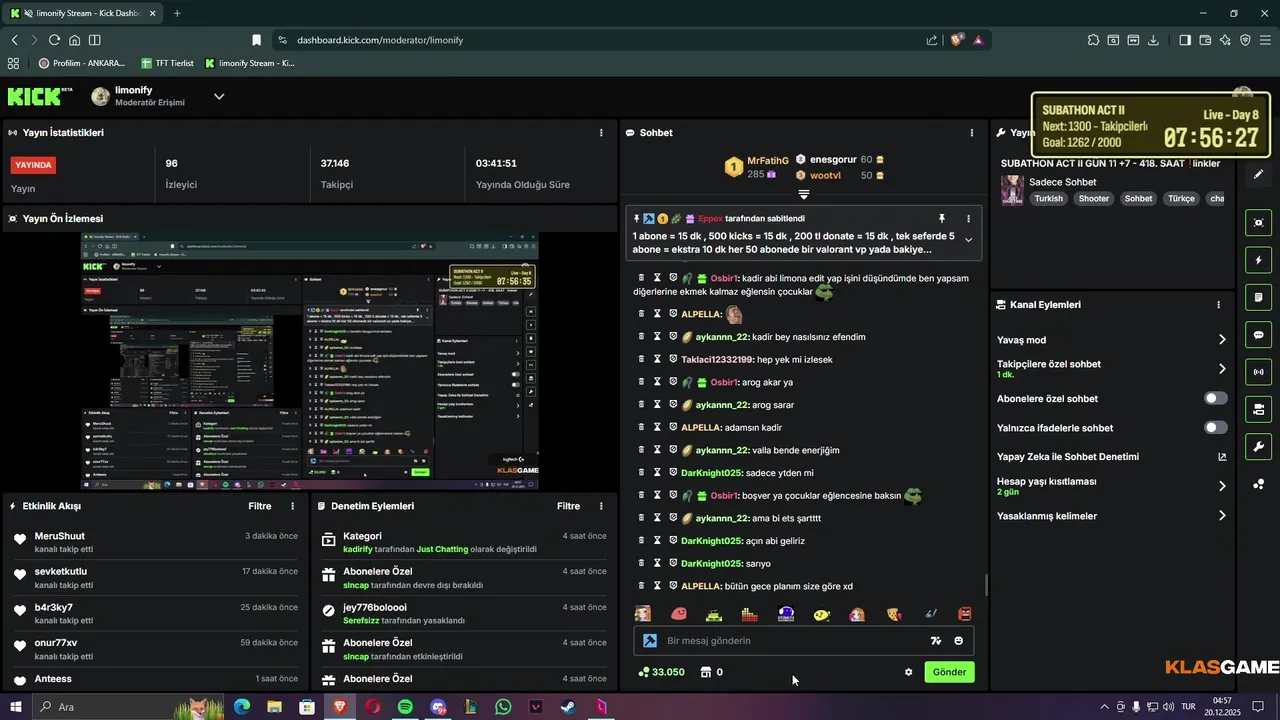This screenshot has height=720, width=1280.
Task: Click the stream preview thumbnail
Action: [310, 362]
